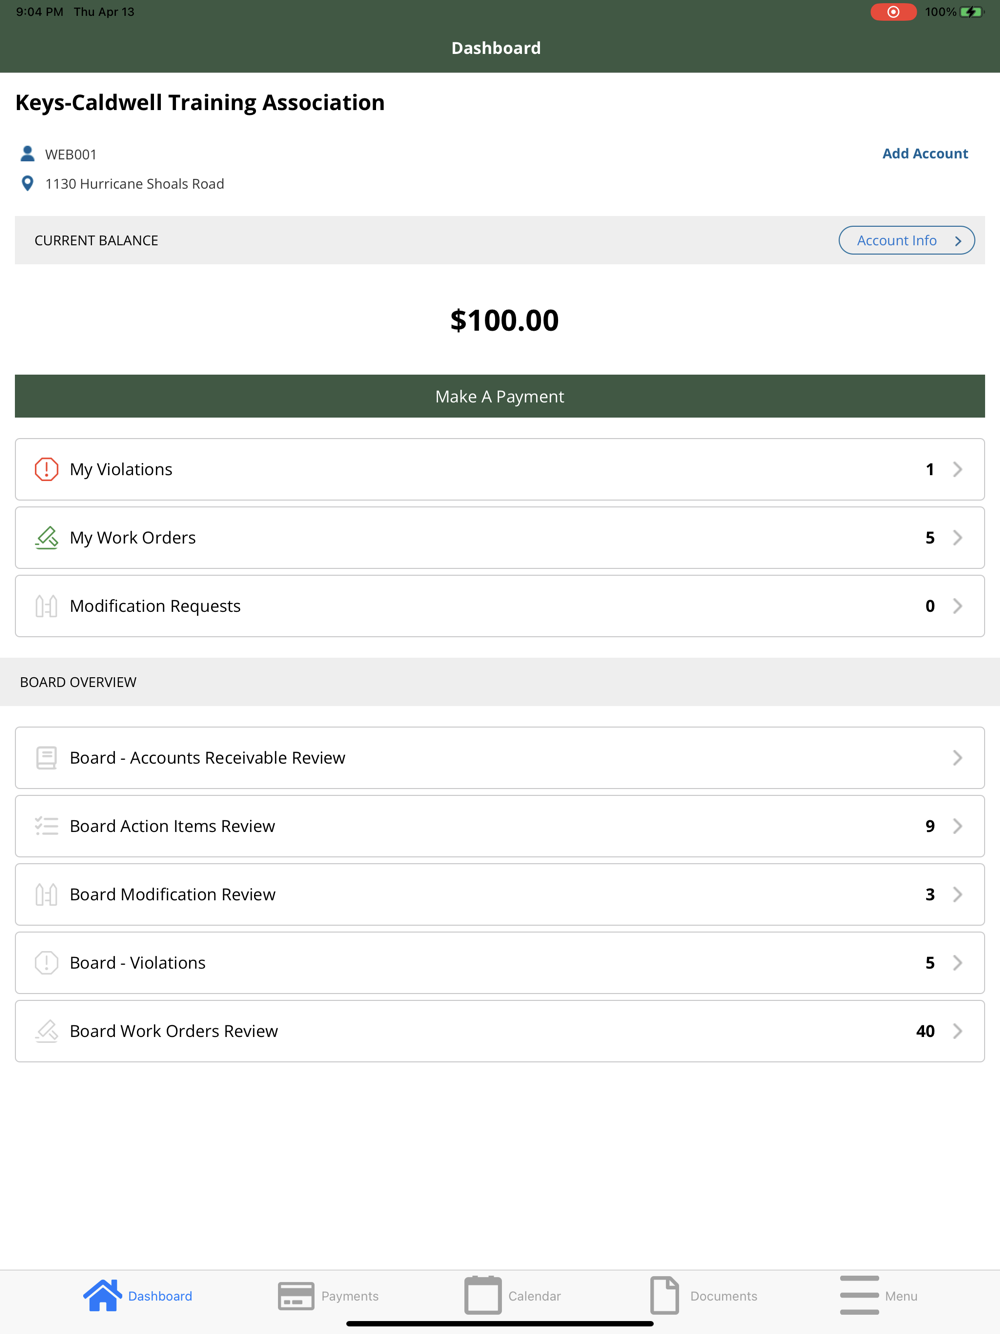The height and width of the screenshot is (1334, 1000).
Task: Open Board Modification Review chevron
Action: tap(958, 894)
